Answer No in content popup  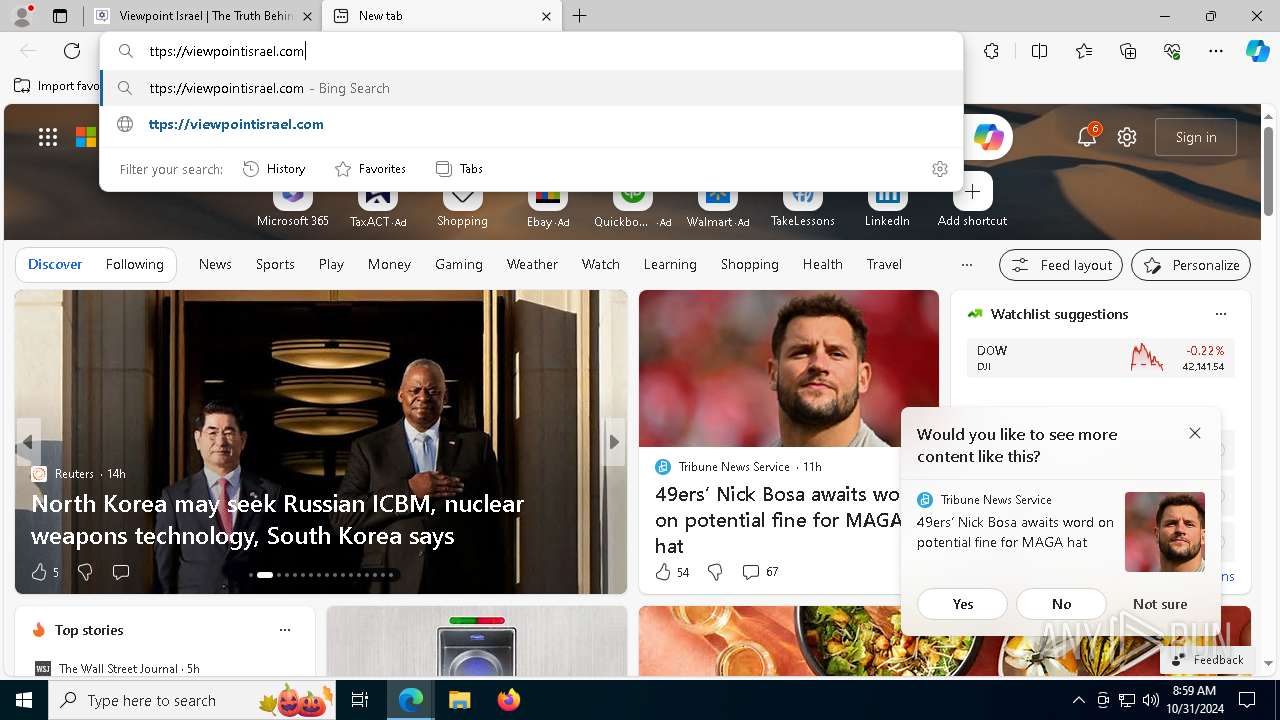tap(1061, 604)
